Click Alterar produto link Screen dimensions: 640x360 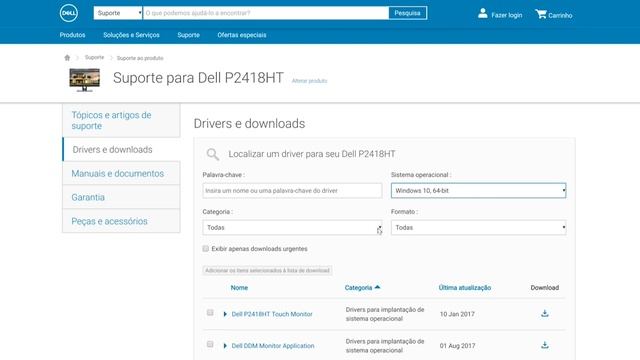(x=309, y=81)
